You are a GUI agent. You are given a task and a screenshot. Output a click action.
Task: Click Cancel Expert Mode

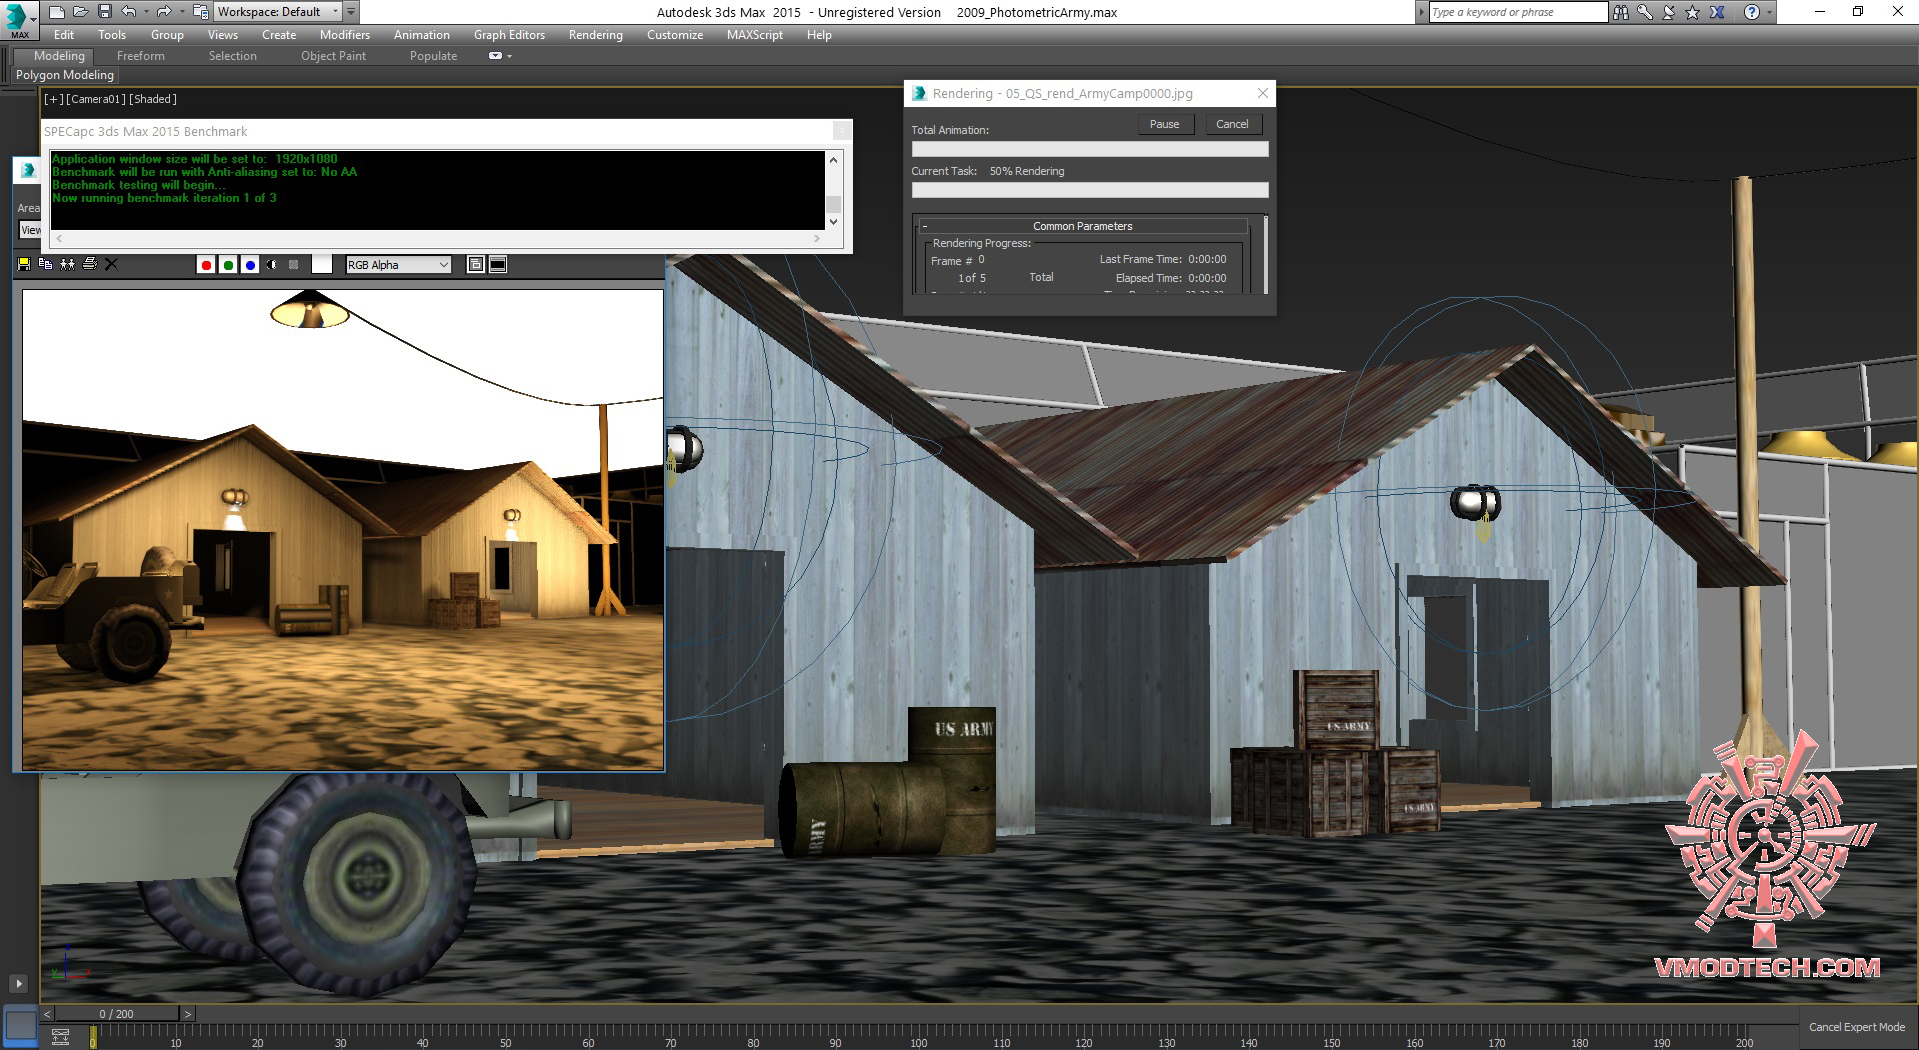1857,1027
